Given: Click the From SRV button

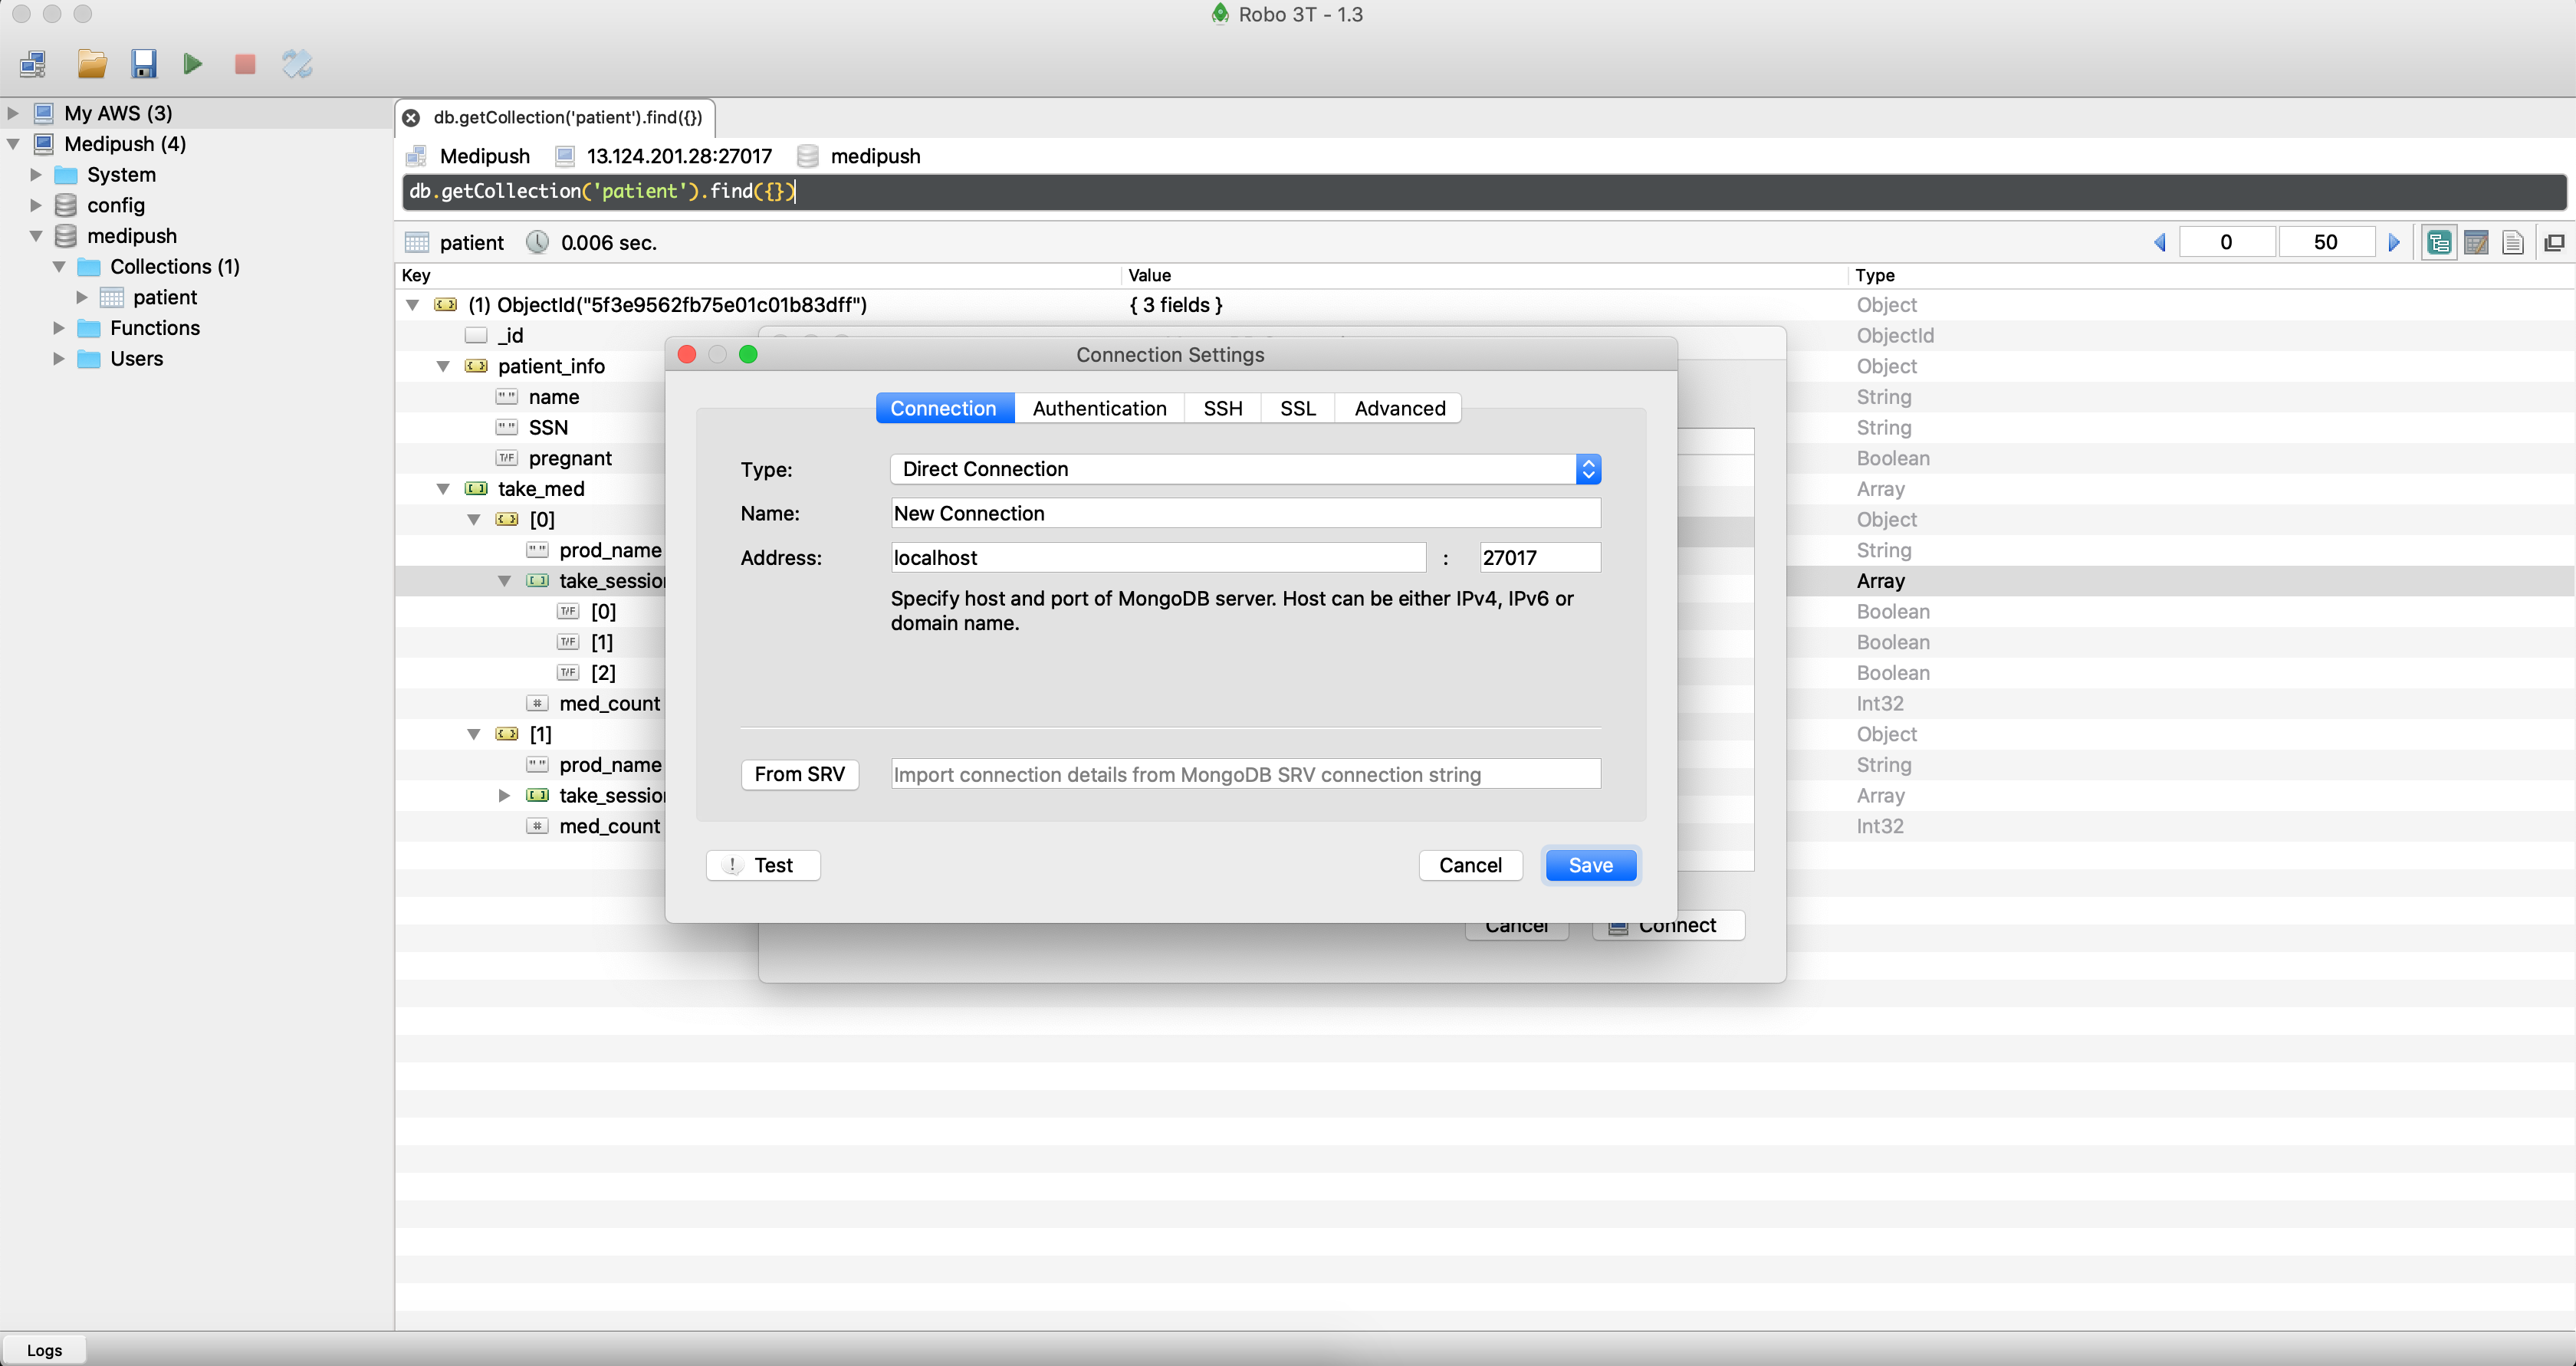Looking at the screenshot, I should (799, 774).
